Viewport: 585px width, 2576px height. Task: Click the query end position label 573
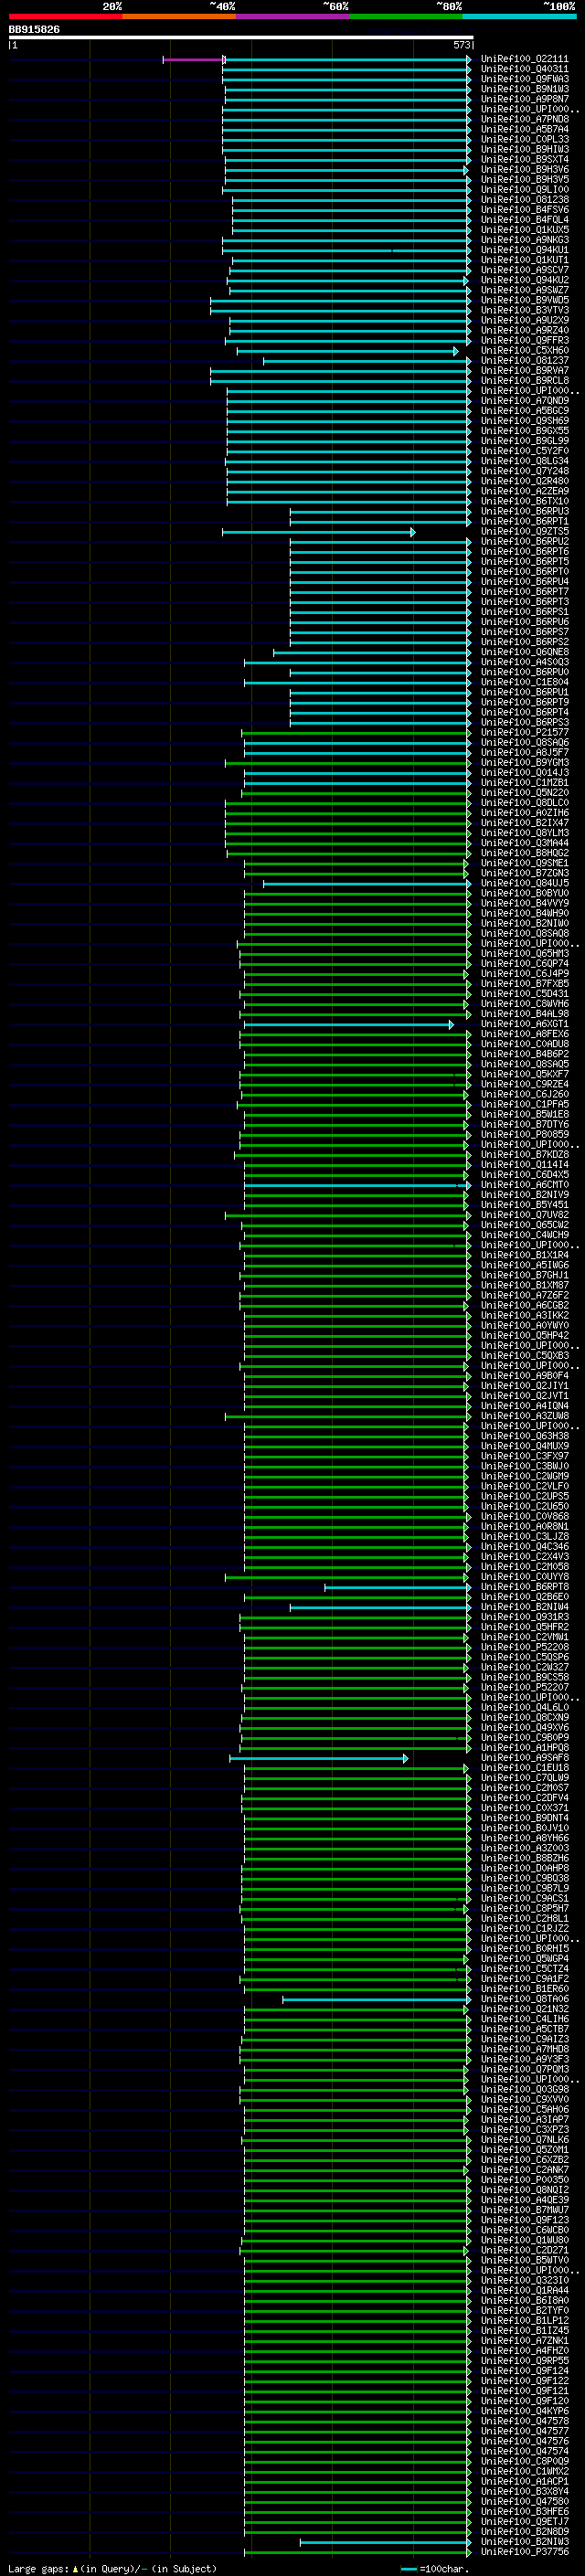pyautogui.click(x=461, y=45)
